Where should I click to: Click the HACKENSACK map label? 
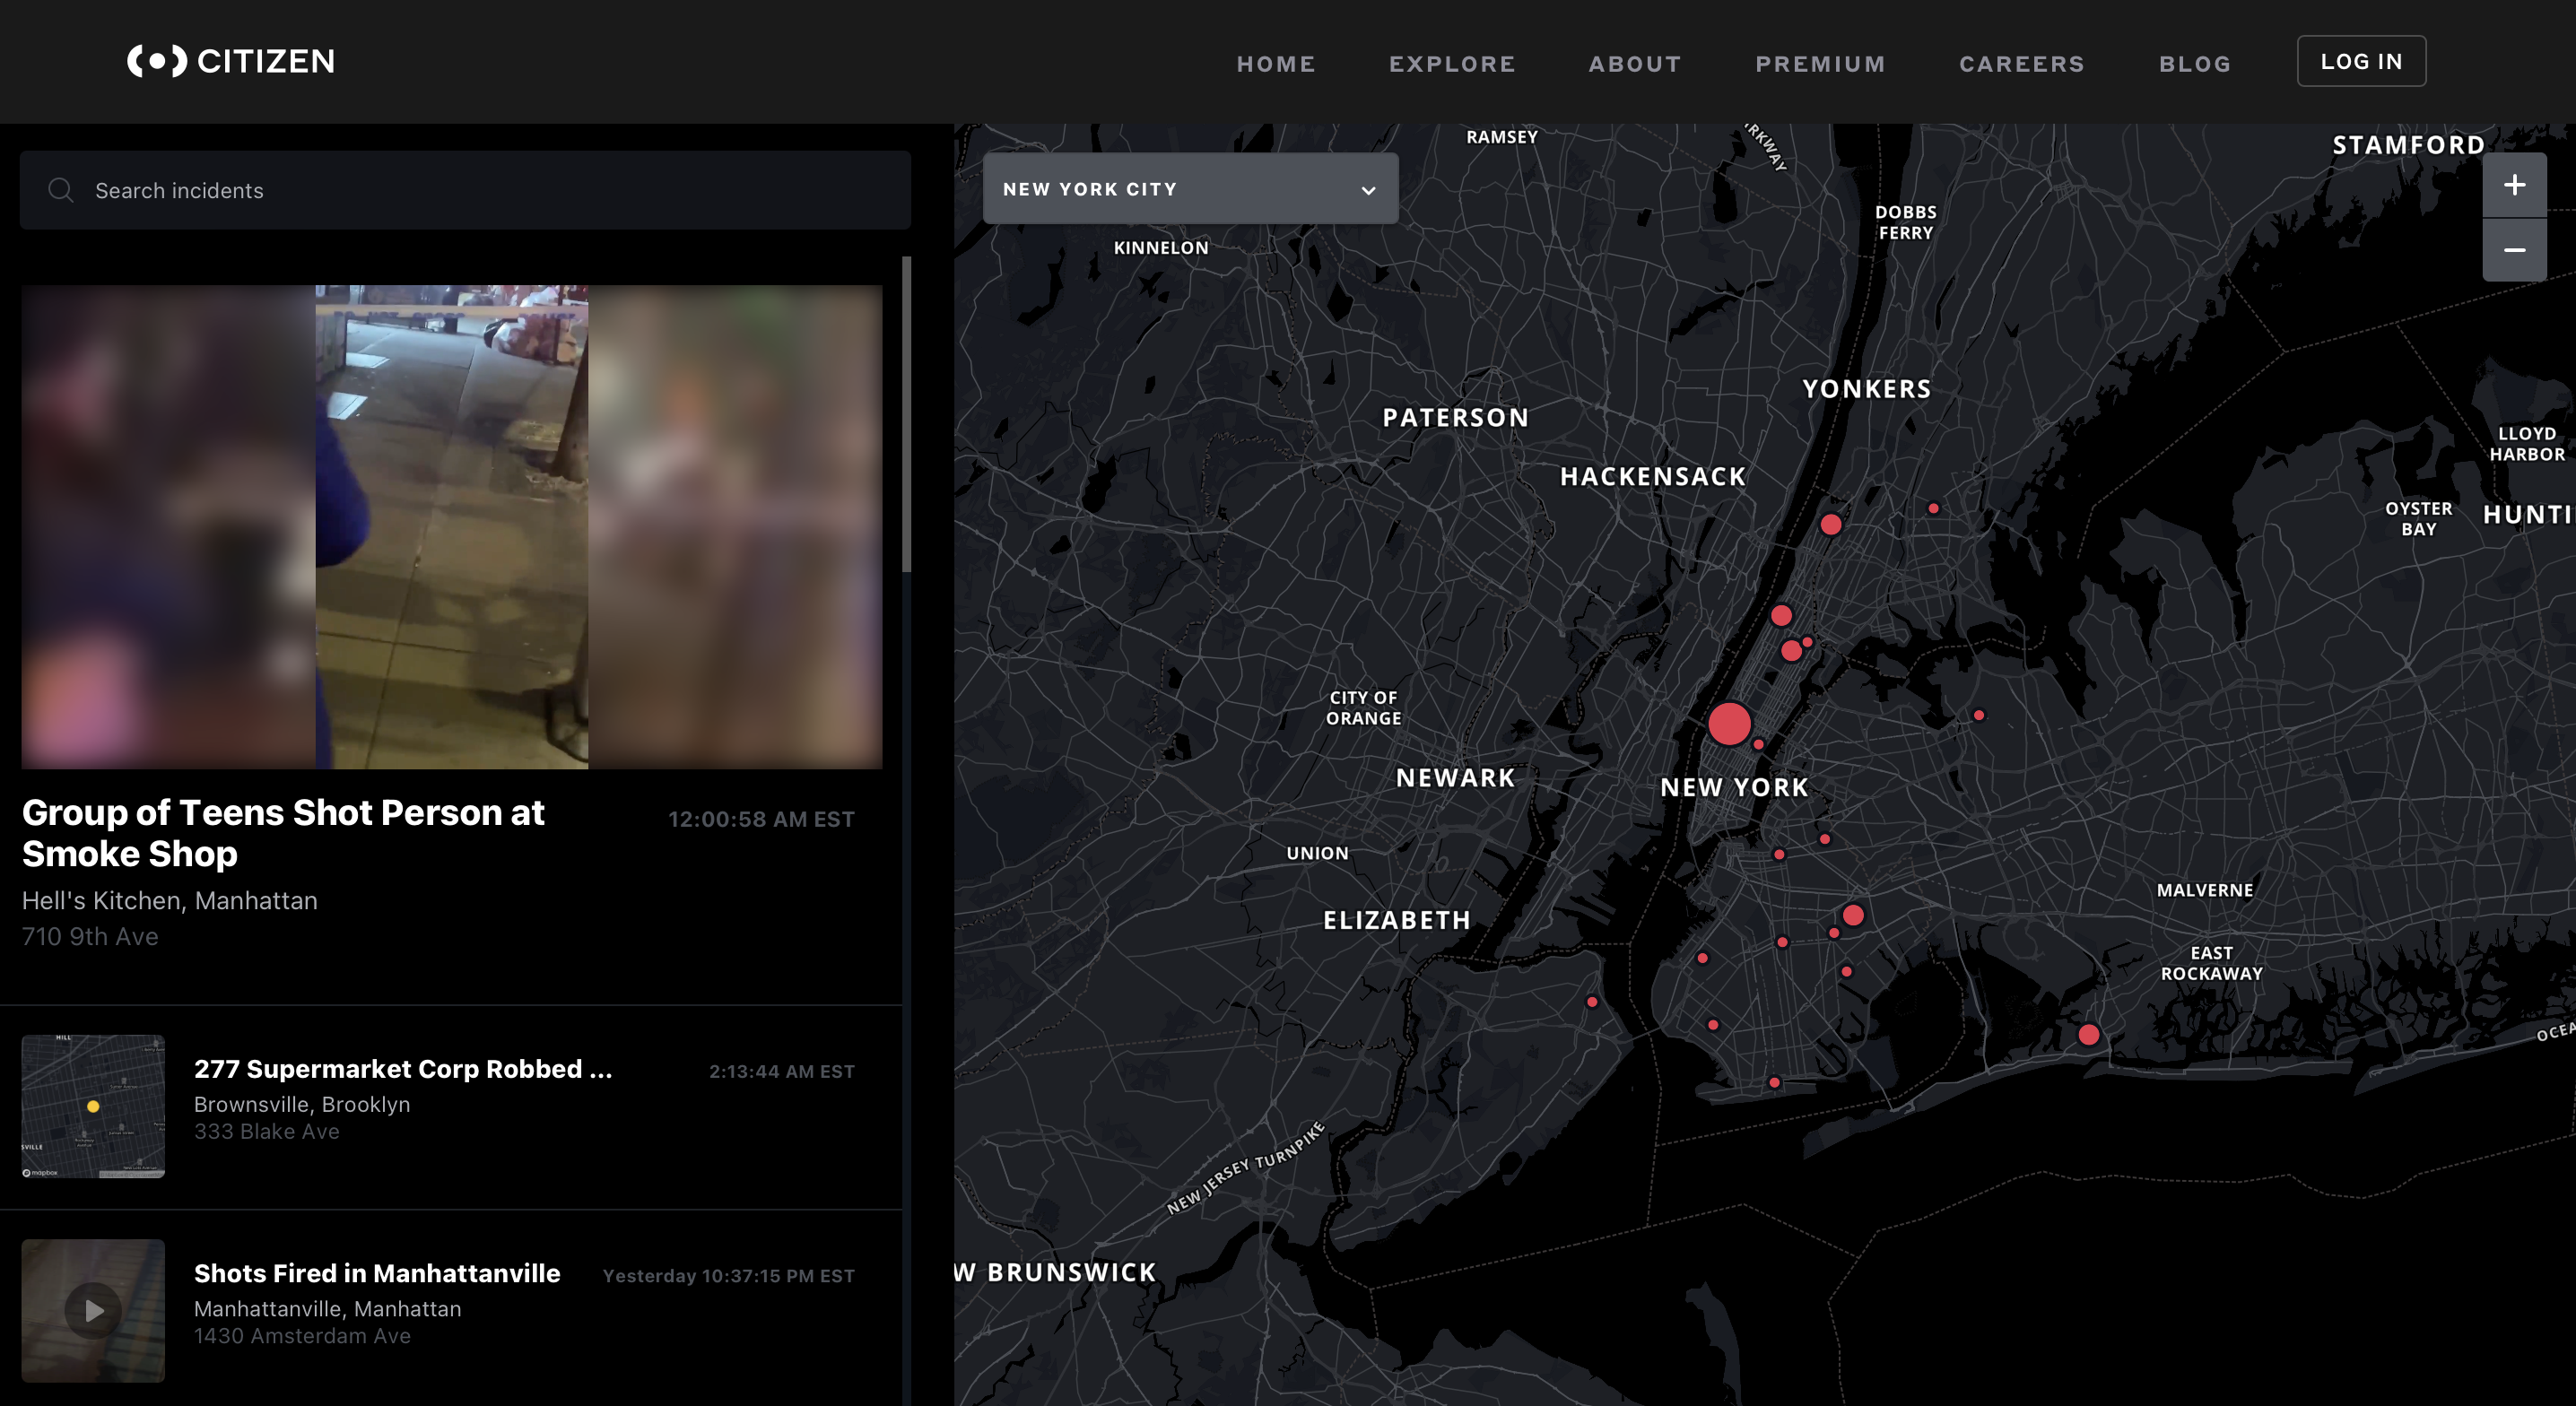[x=1652, y=477]
